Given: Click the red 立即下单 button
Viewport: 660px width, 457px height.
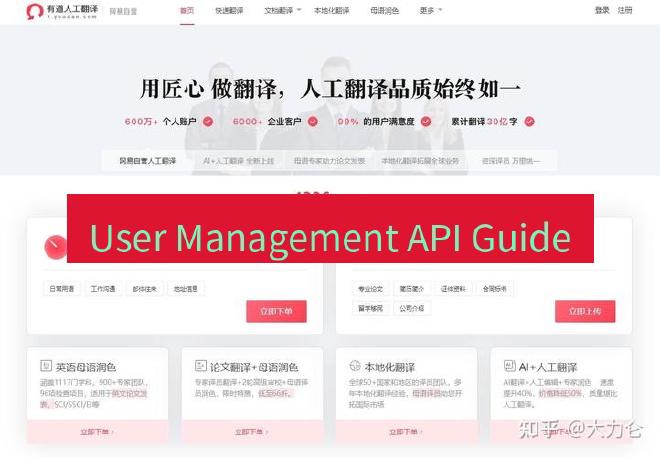Looking at the screenshot, I should pyautogui.click(x=277, y=311).
